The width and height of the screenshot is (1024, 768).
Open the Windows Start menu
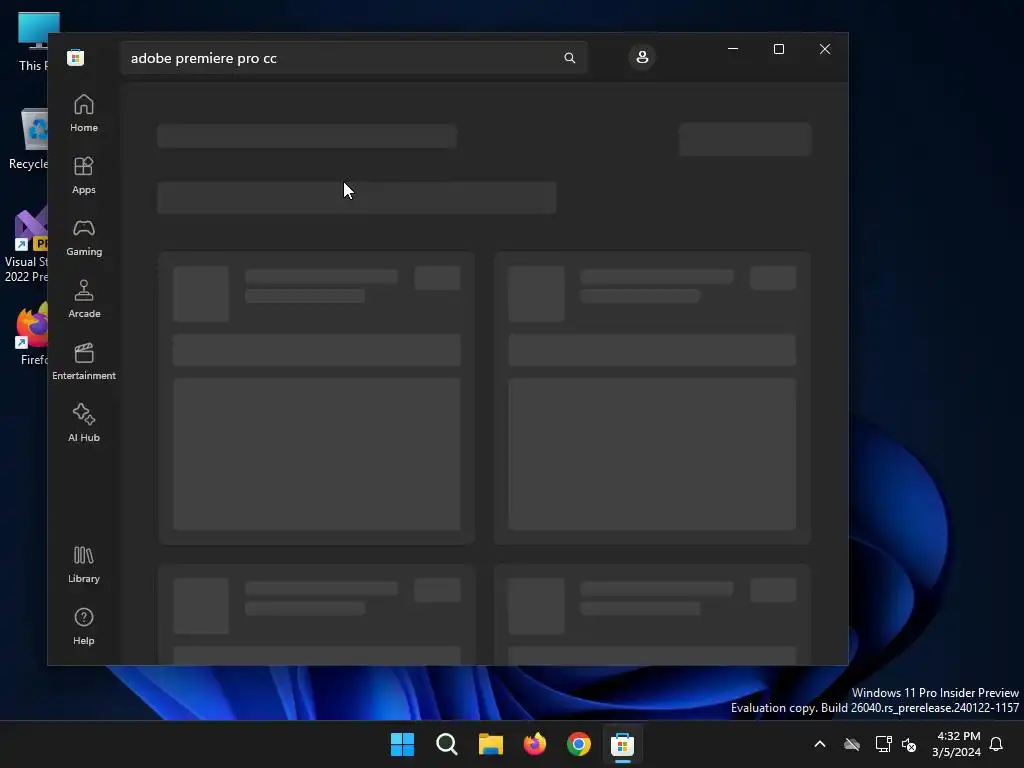[x=402, y=744]
